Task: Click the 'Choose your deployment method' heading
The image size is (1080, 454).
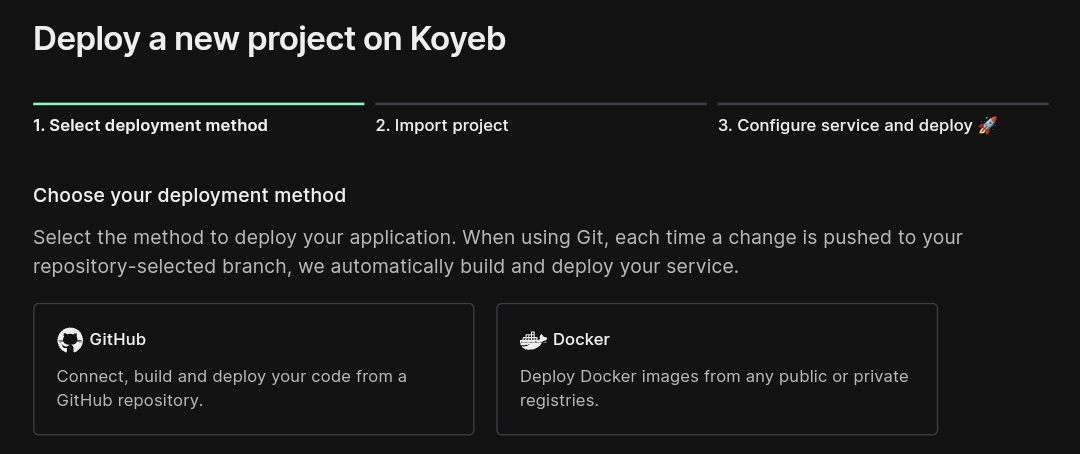Action: coord(189,196)
